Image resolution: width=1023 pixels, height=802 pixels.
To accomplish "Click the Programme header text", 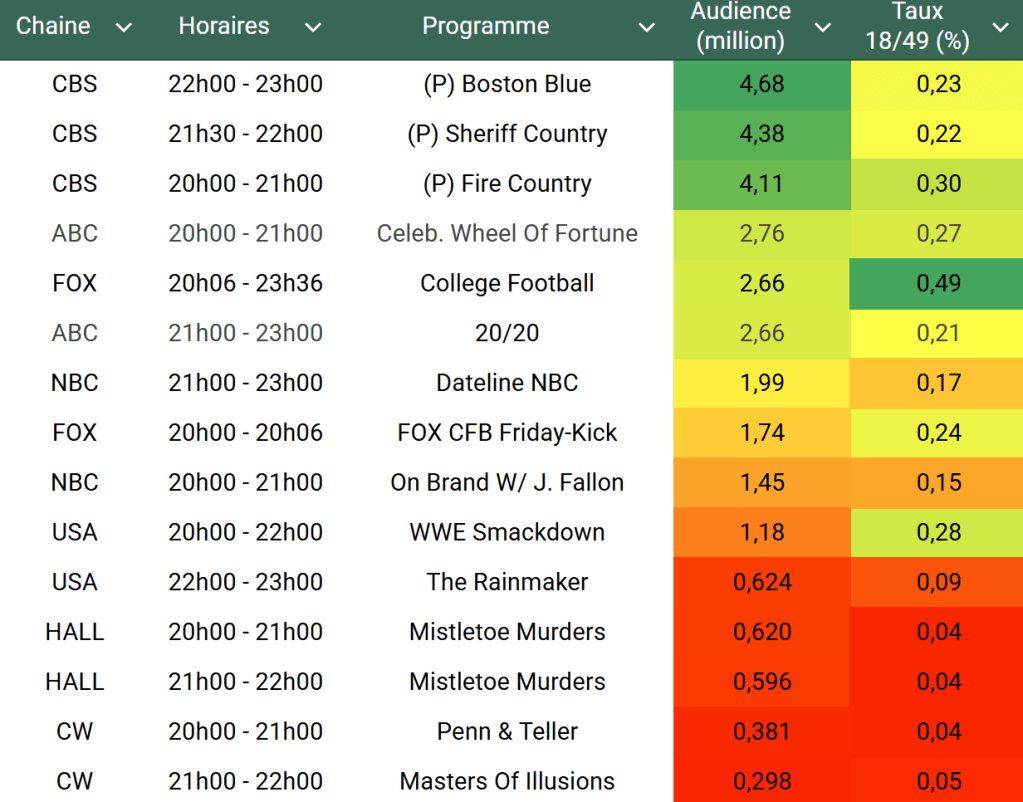I will click(x=485, y=26).
